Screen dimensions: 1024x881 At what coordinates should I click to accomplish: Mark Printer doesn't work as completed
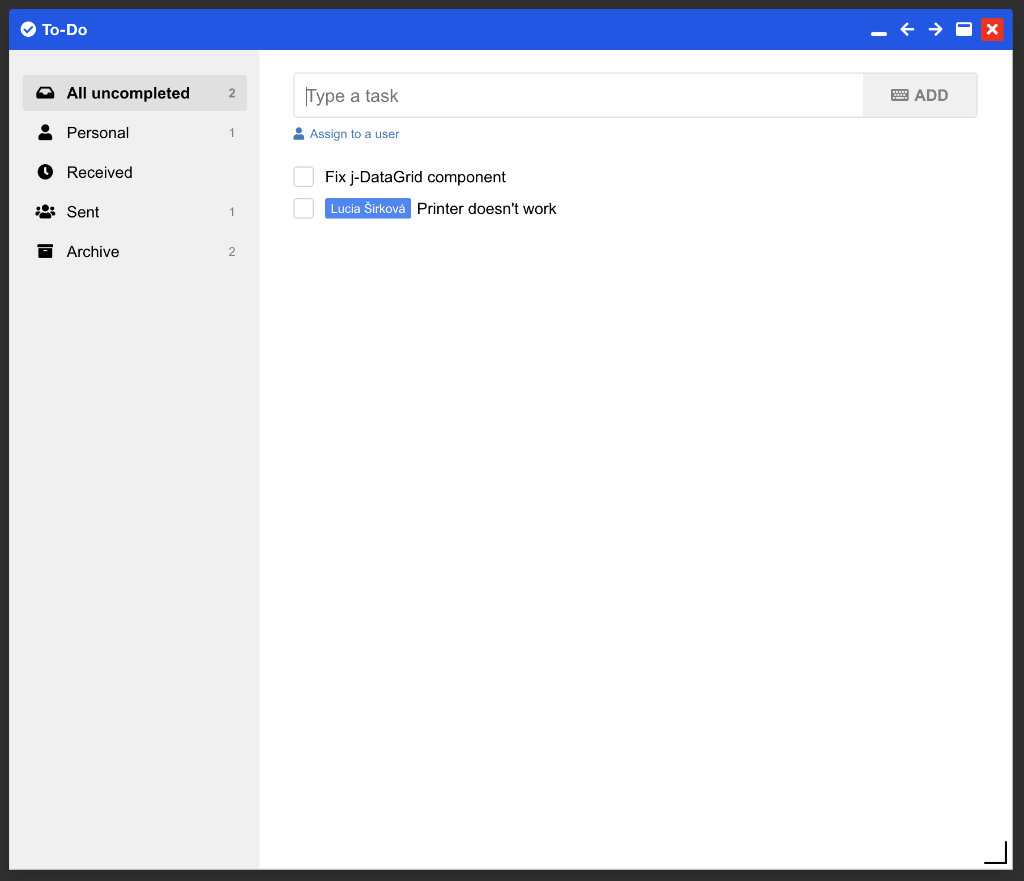click(x=303, y=208)
